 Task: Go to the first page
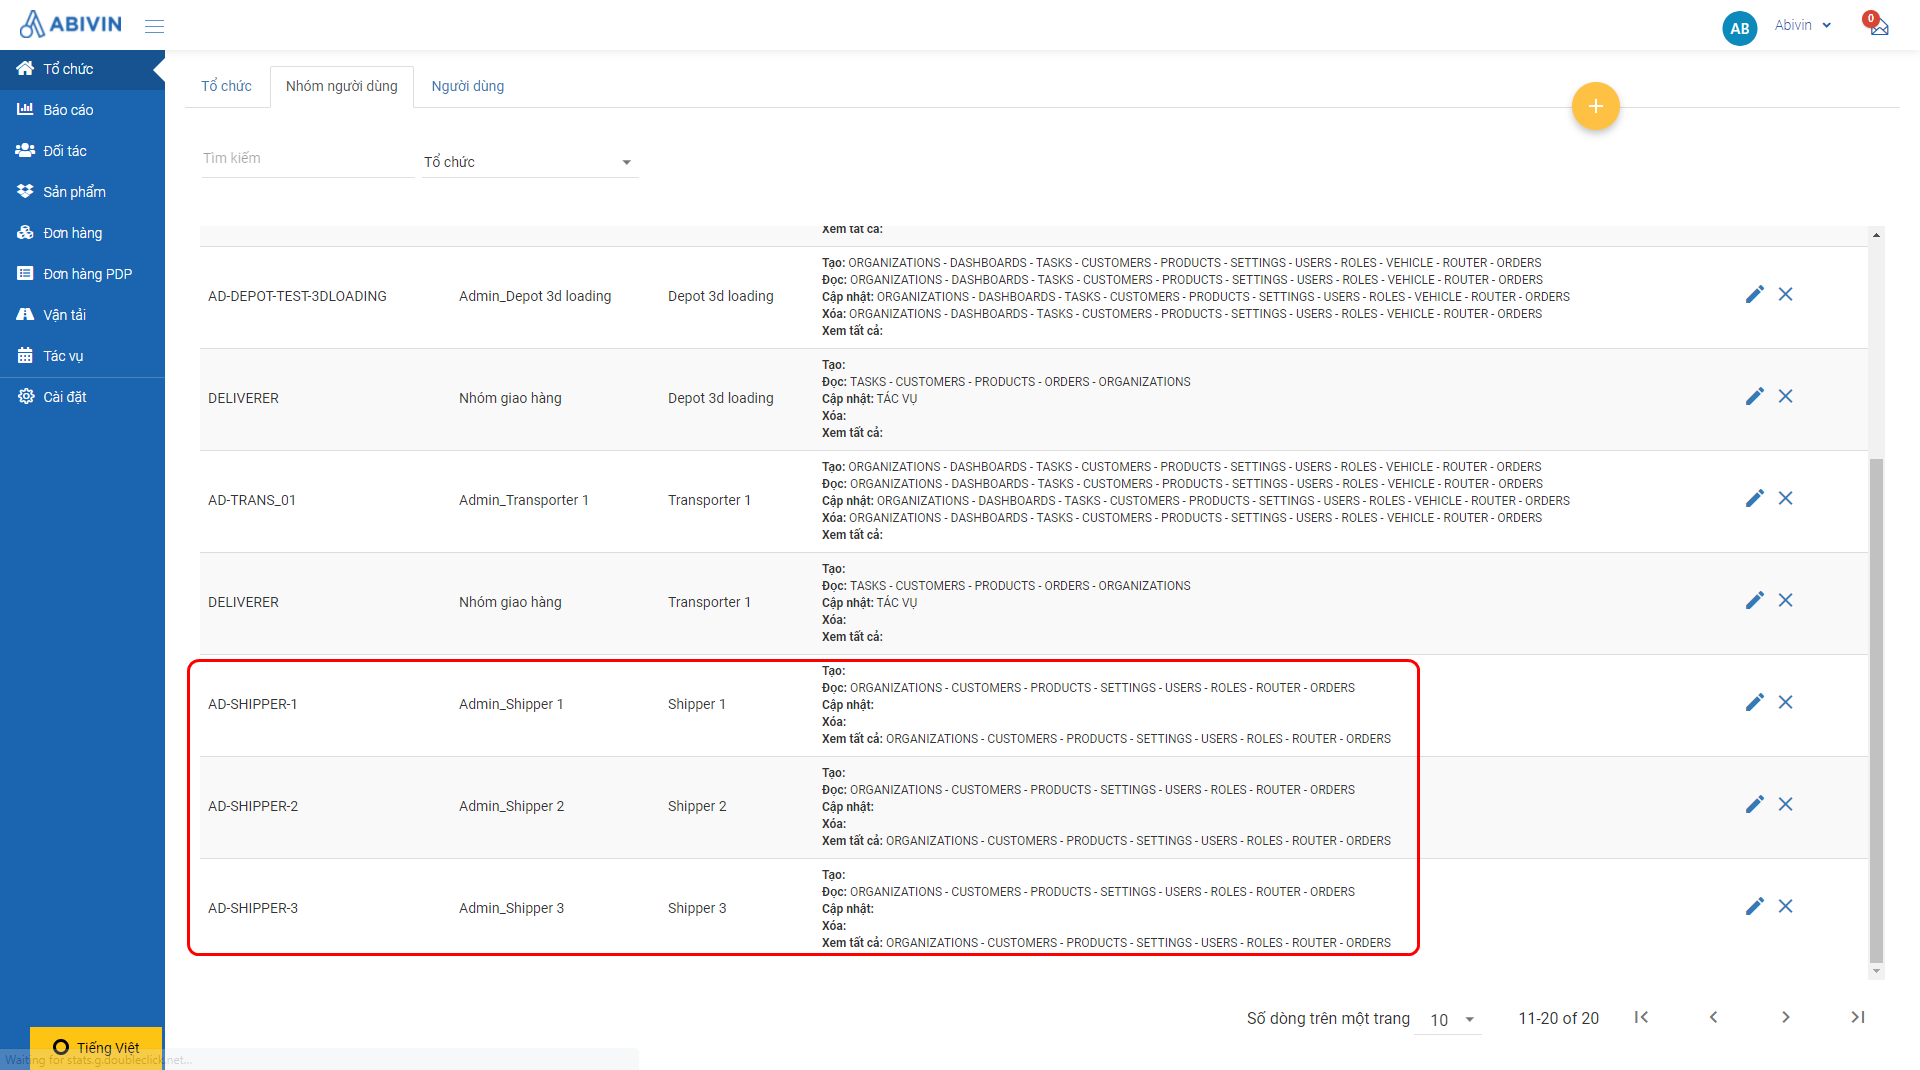pos(1641,1017)
